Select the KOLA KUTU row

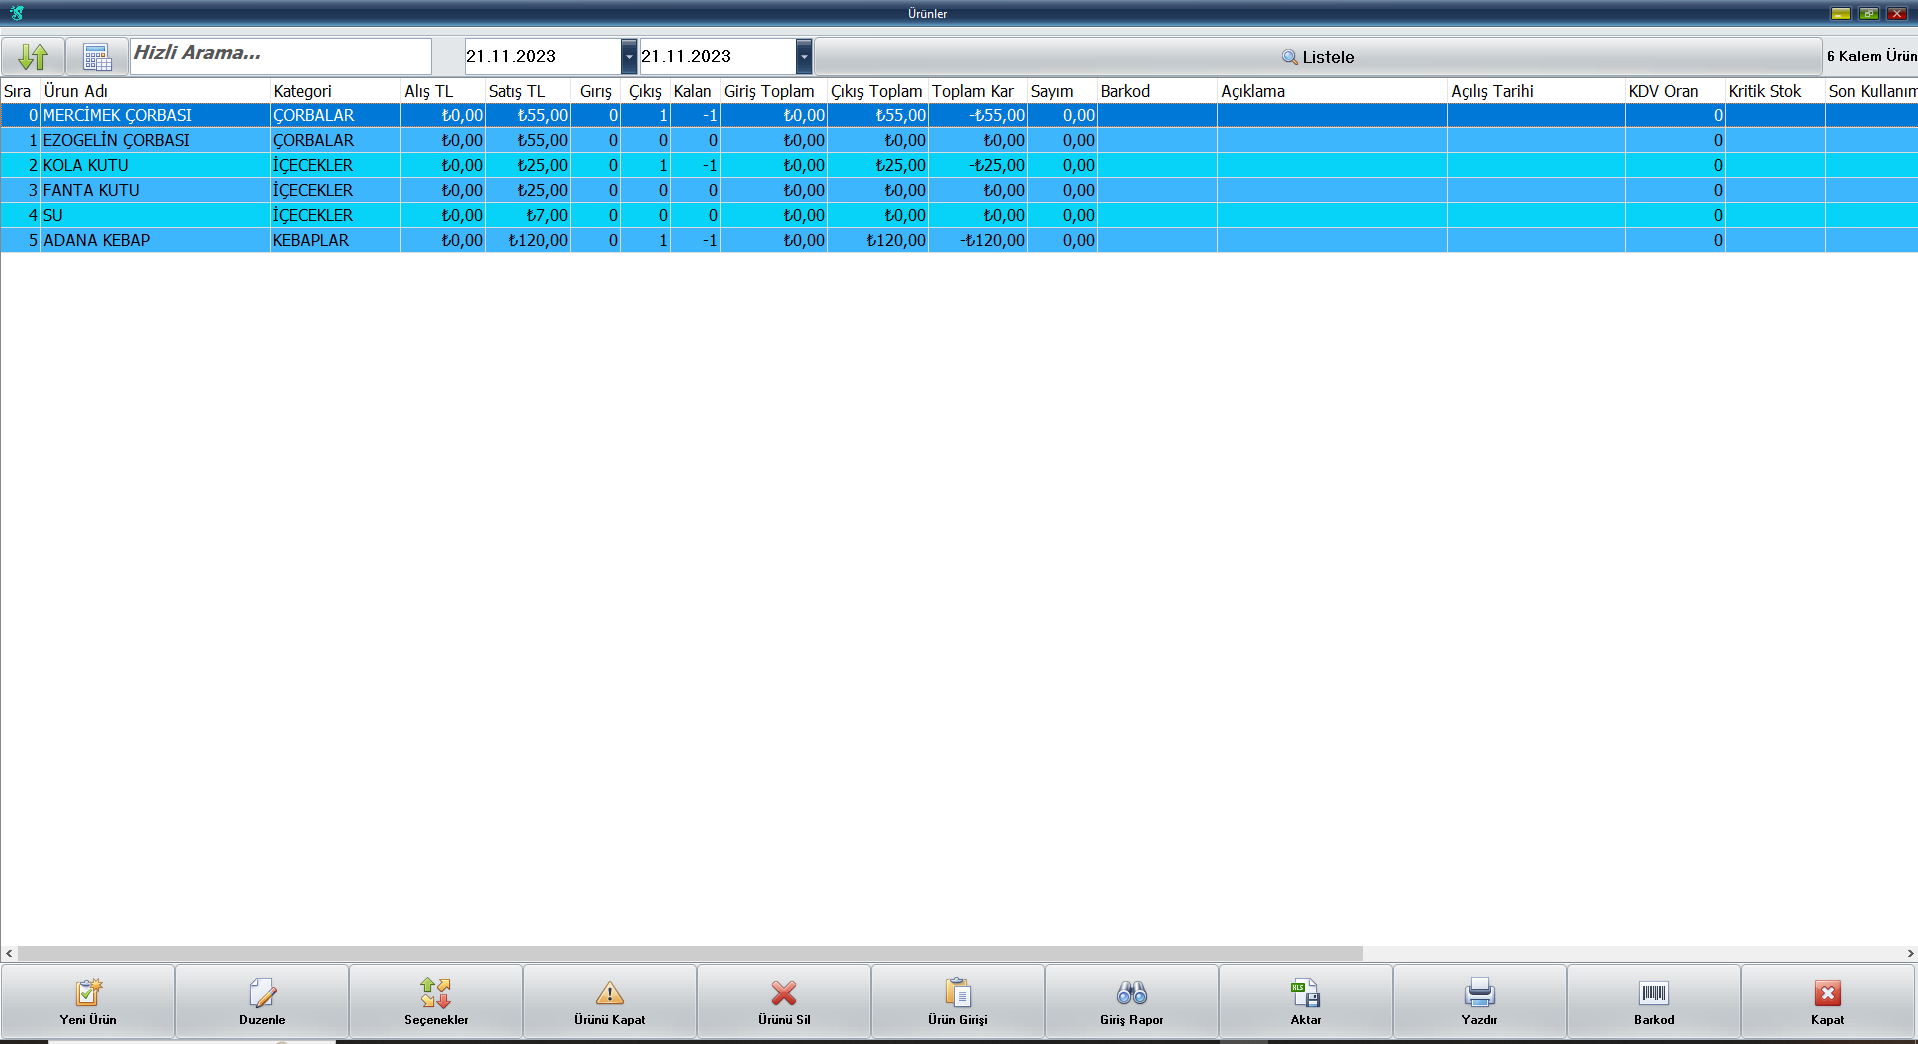(959, 165)
